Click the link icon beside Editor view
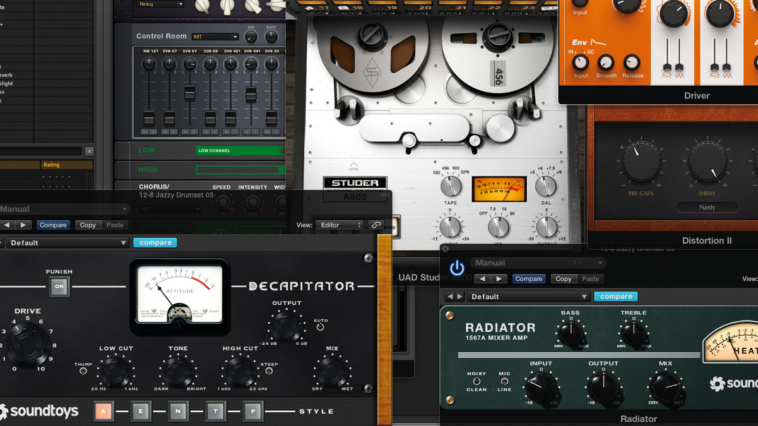Image resolution: width=758 pixels, height=426 pixels. [376, 225]
